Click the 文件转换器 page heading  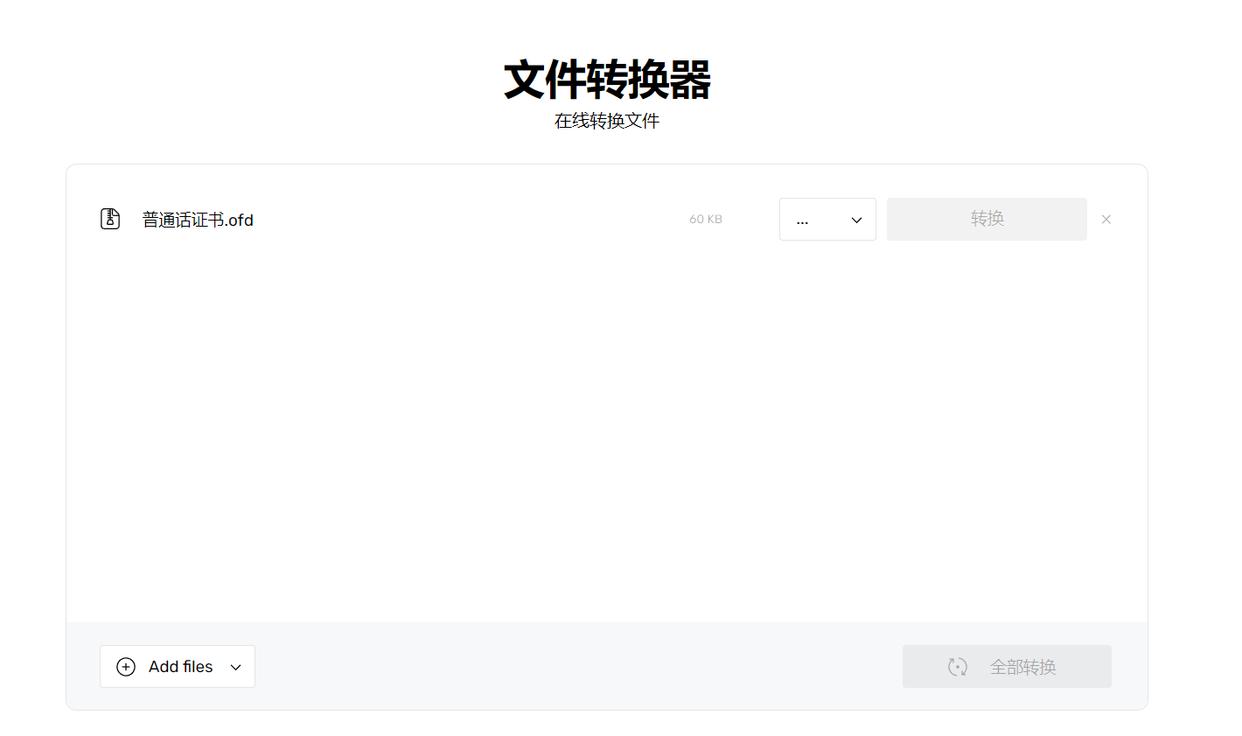(607, 80)
